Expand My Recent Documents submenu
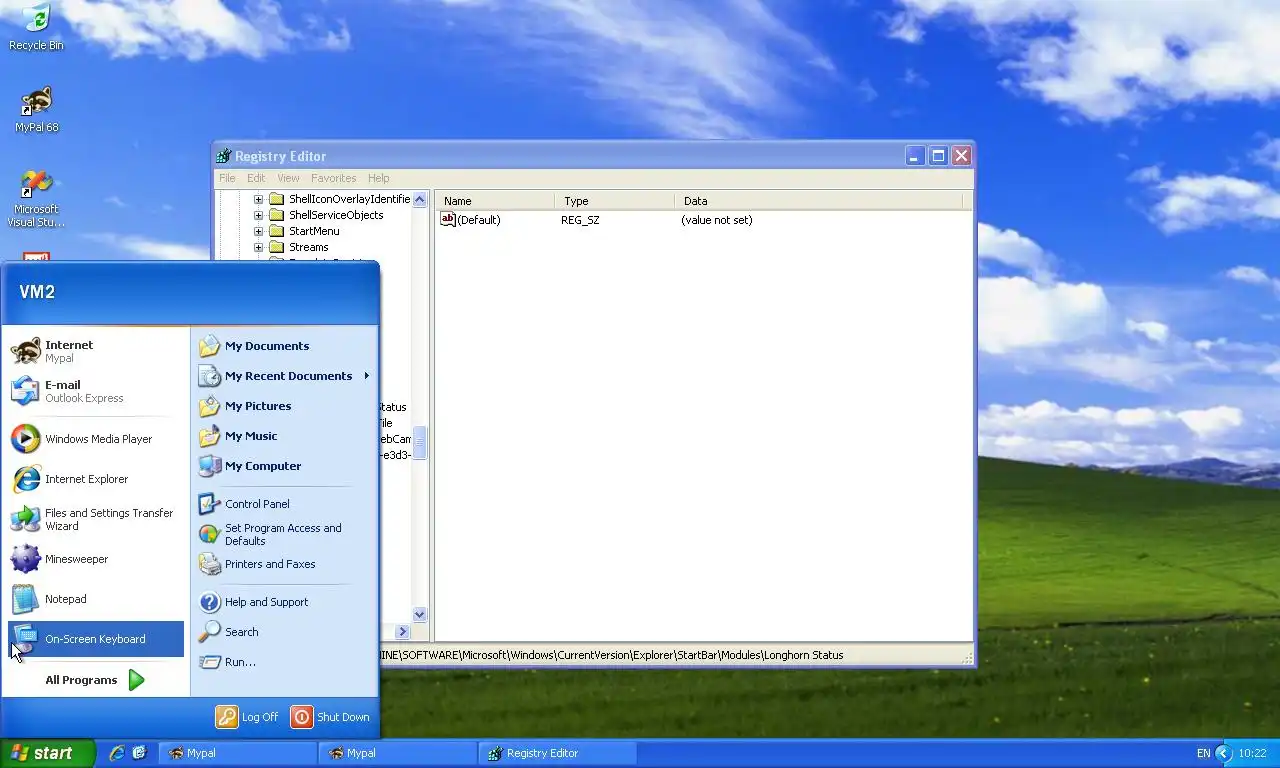 point(284,376)
